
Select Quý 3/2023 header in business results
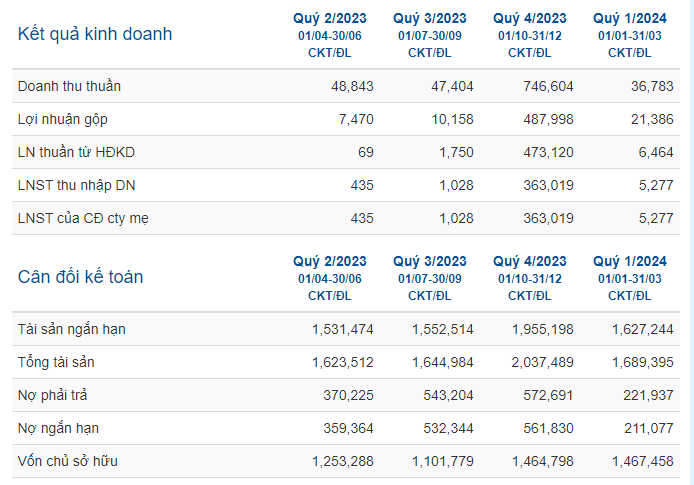[430, 18]
